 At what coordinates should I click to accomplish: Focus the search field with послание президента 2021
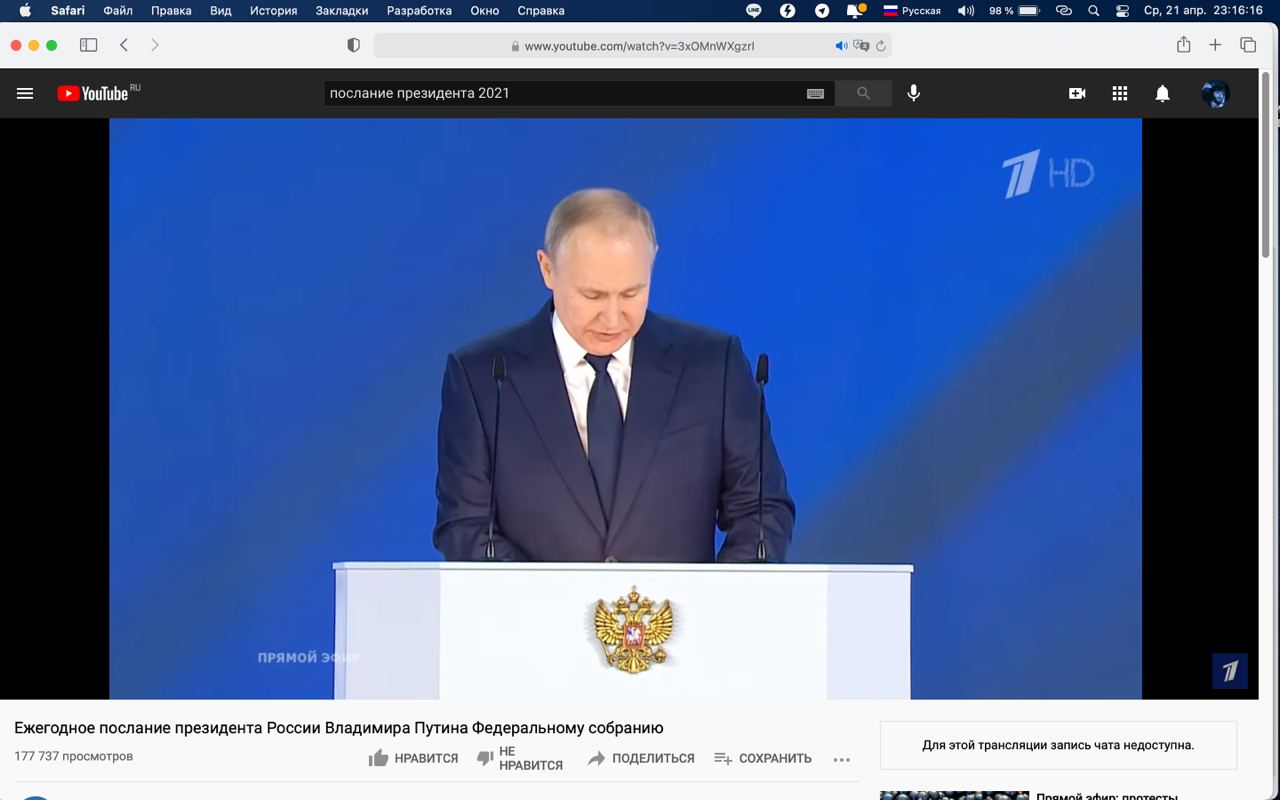click(x=563, y=93)
